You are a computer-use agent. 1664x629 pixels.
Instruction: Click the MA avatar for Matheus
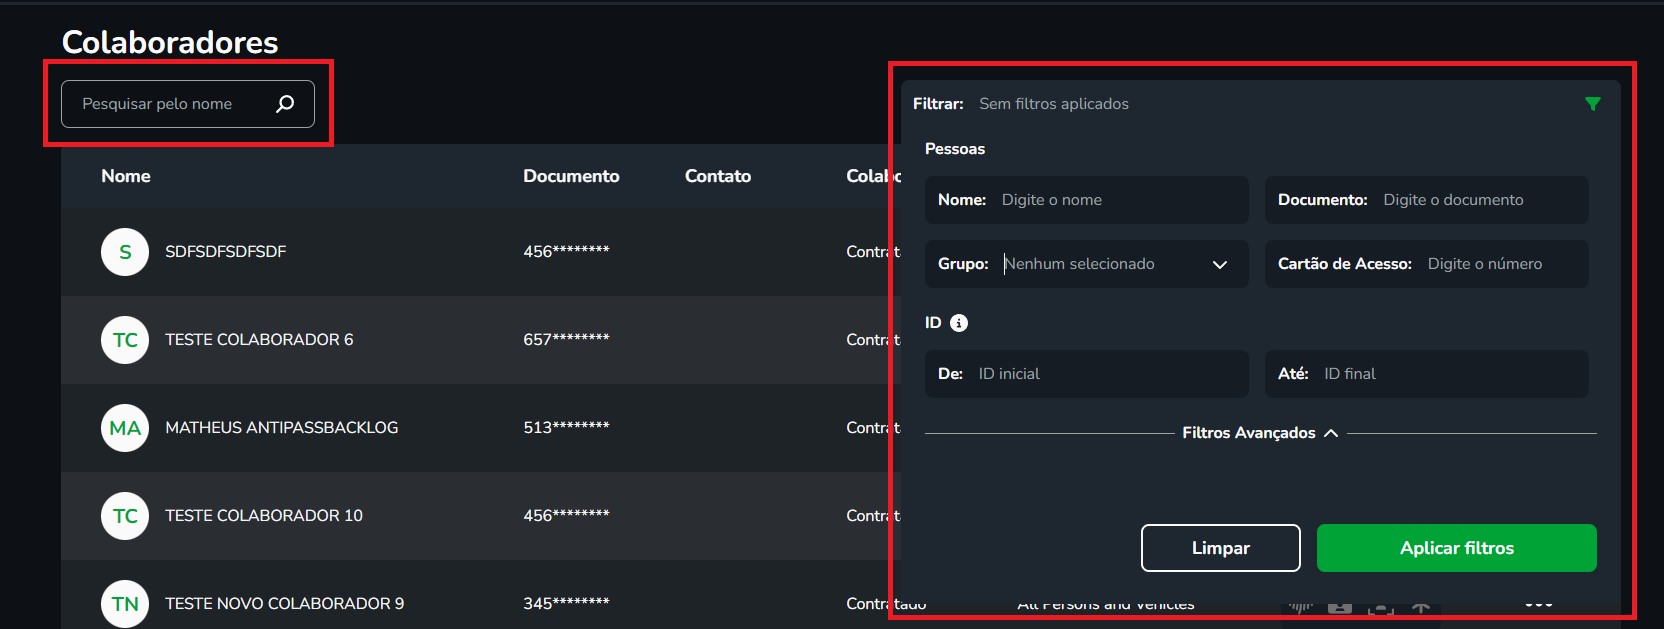pyautogui.click(x=125, y=428)
